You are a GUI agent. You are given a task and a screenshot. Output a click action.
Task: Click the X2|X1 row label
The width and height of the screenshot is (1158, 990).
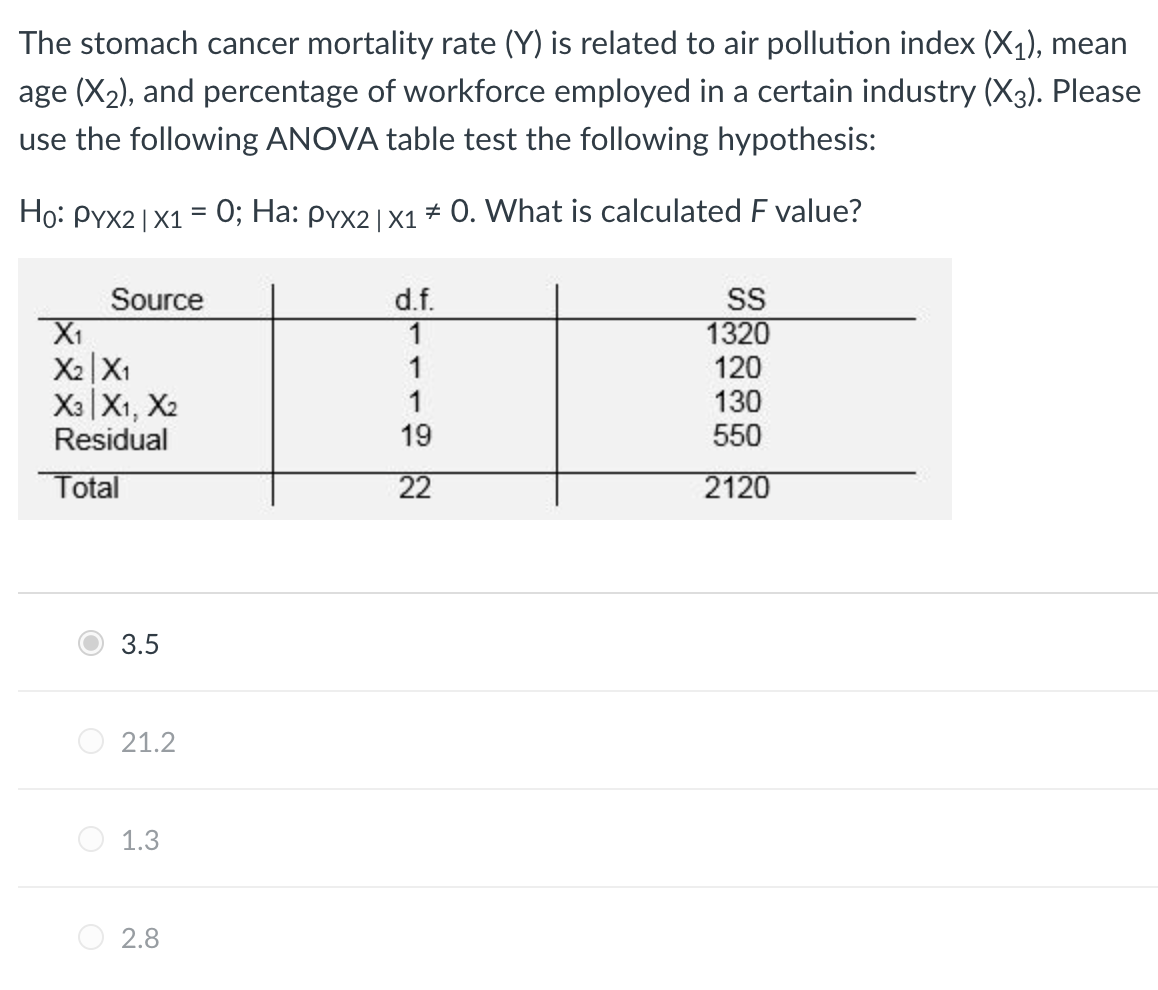[92, 368]
